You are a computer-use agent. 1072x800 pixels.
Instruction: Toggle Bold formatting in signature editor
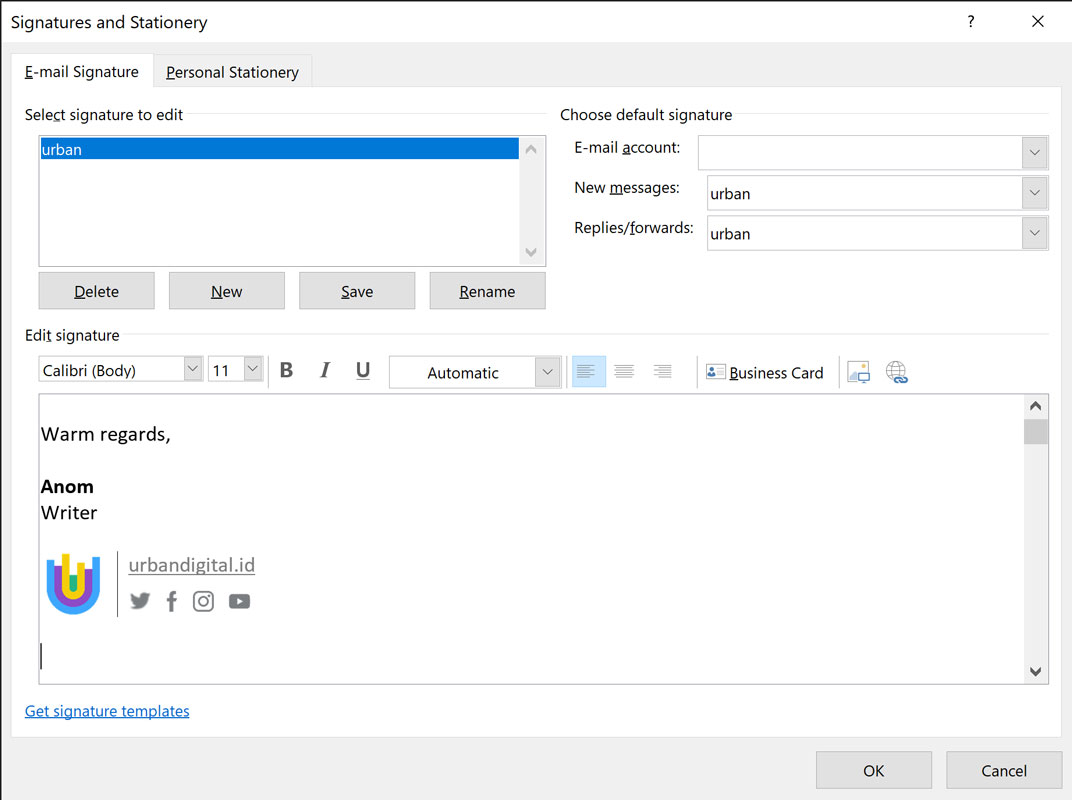coord(287,371)
